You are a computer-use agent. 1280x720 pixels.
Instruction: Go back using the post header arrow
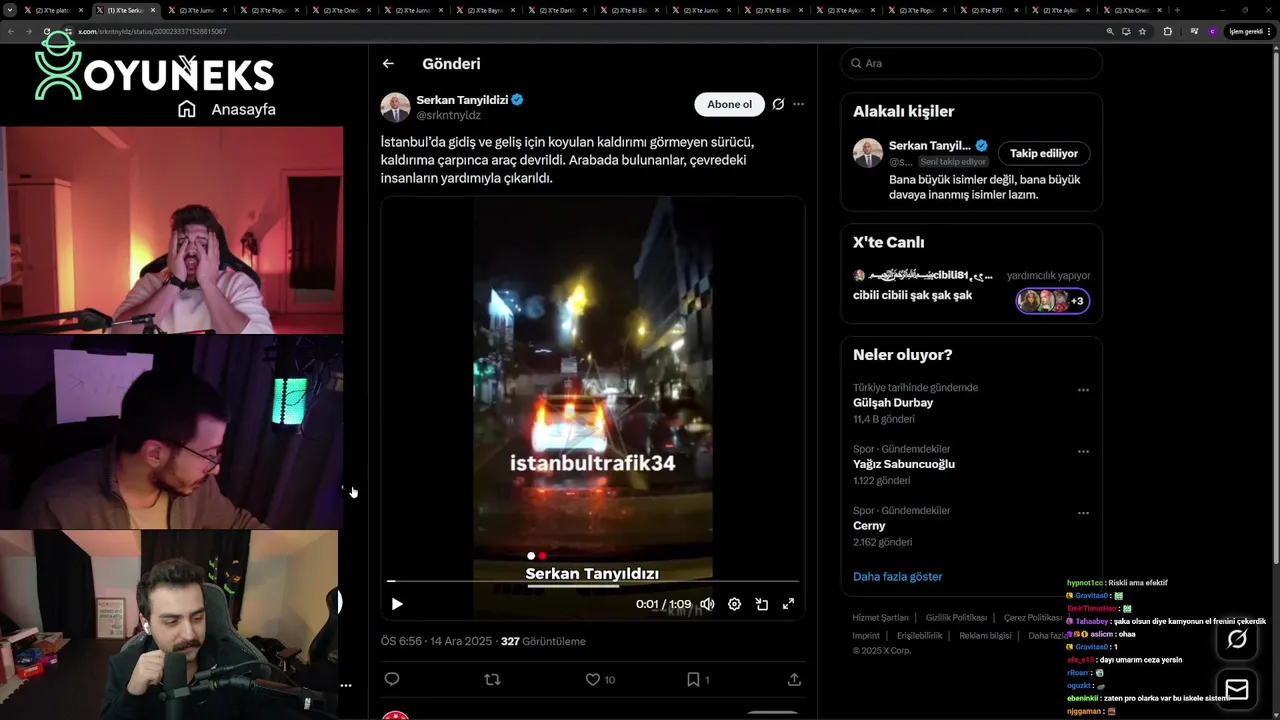(388, 63)
